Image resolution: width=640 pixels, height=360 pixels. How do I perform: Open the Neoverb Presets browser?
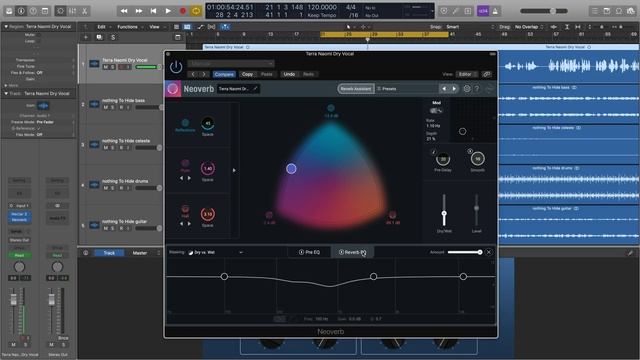(x=387, y=89)
